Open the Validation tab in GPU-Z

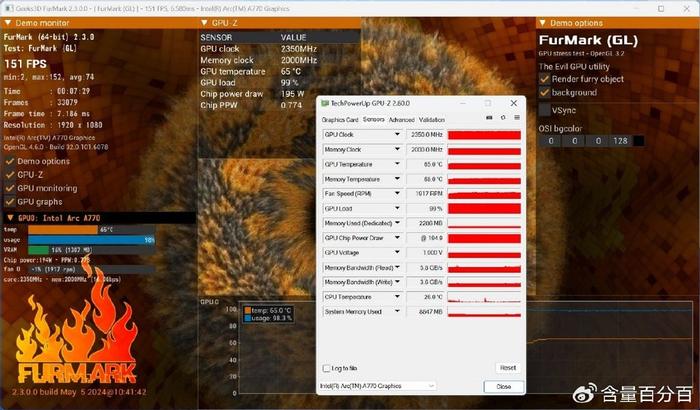[432, 120]
